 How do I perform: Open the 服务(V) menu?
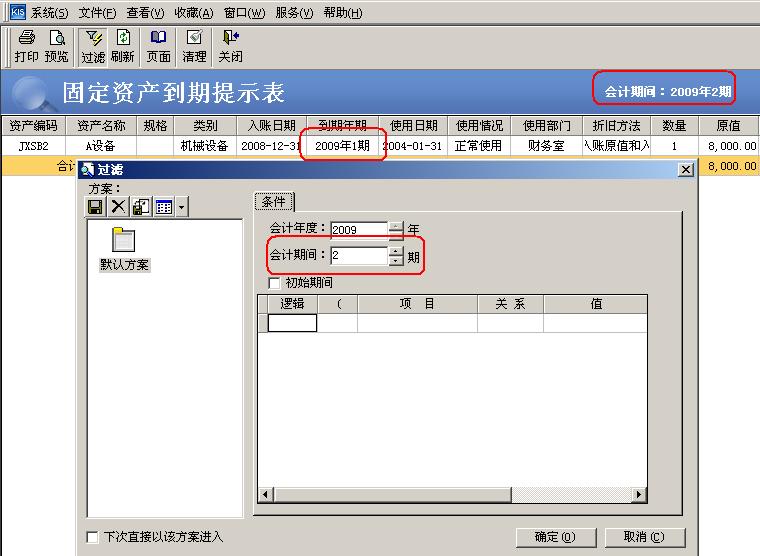294,13
